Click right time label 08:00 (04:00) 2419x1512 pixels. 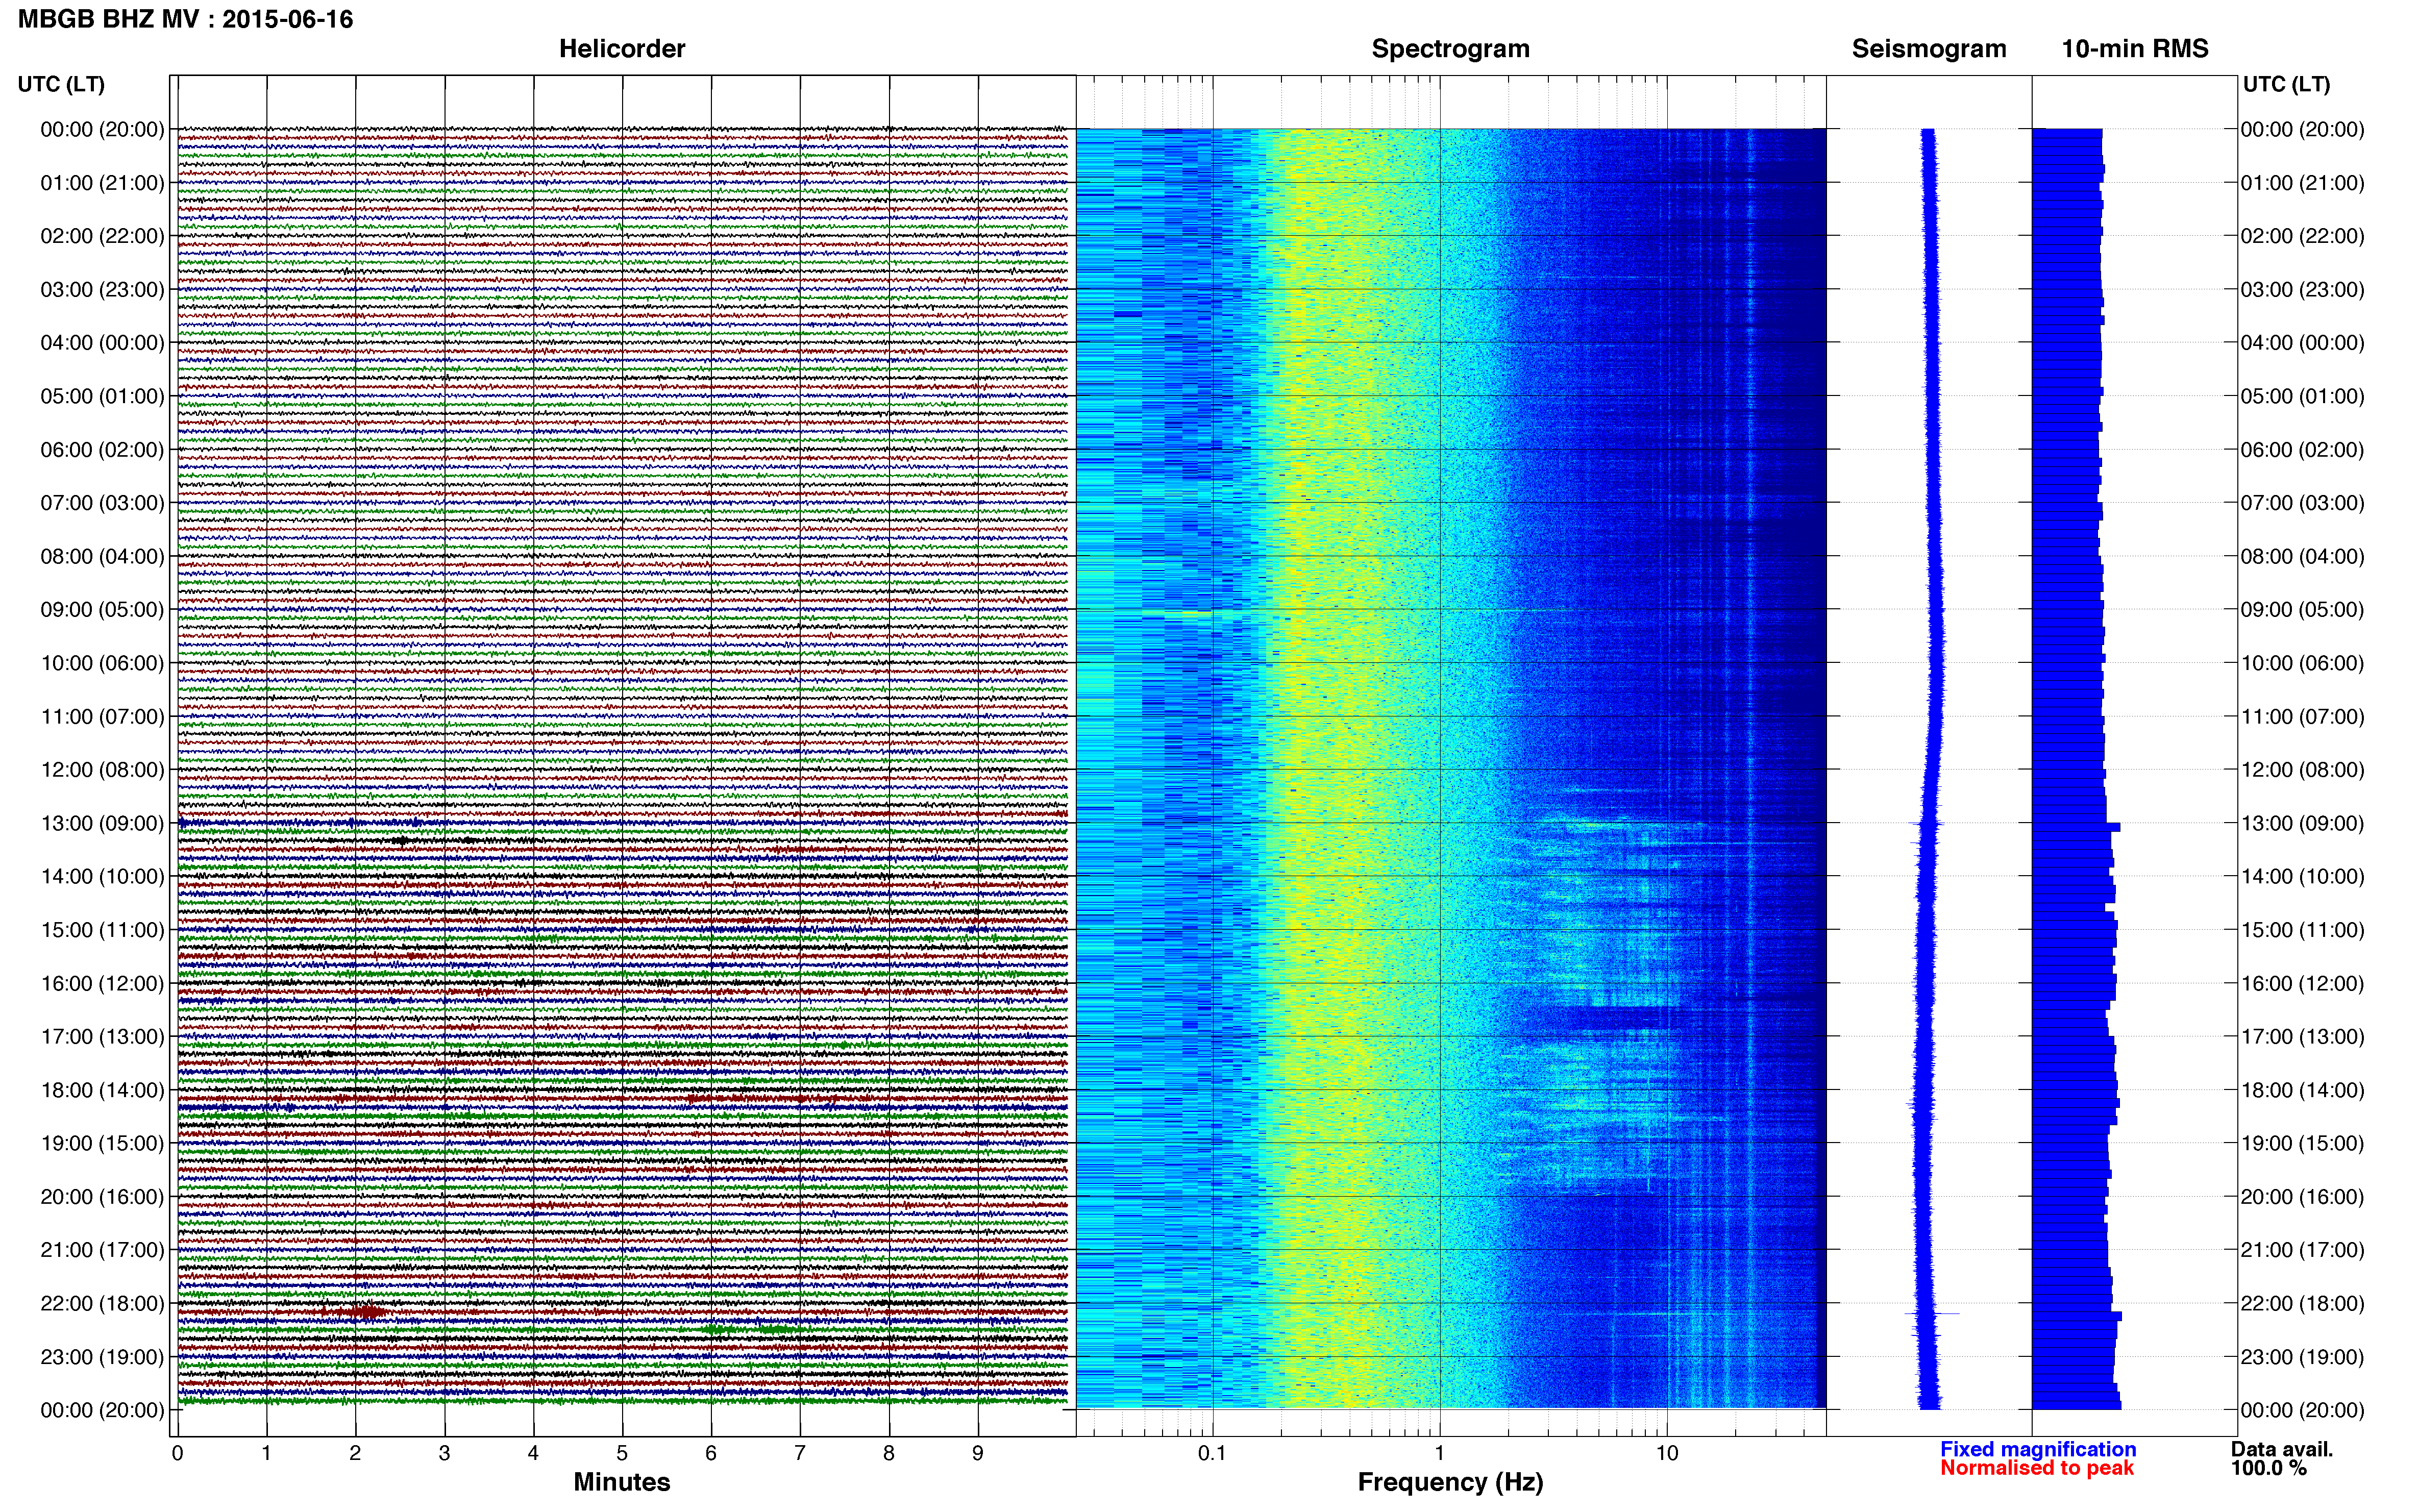[2302, 556]
